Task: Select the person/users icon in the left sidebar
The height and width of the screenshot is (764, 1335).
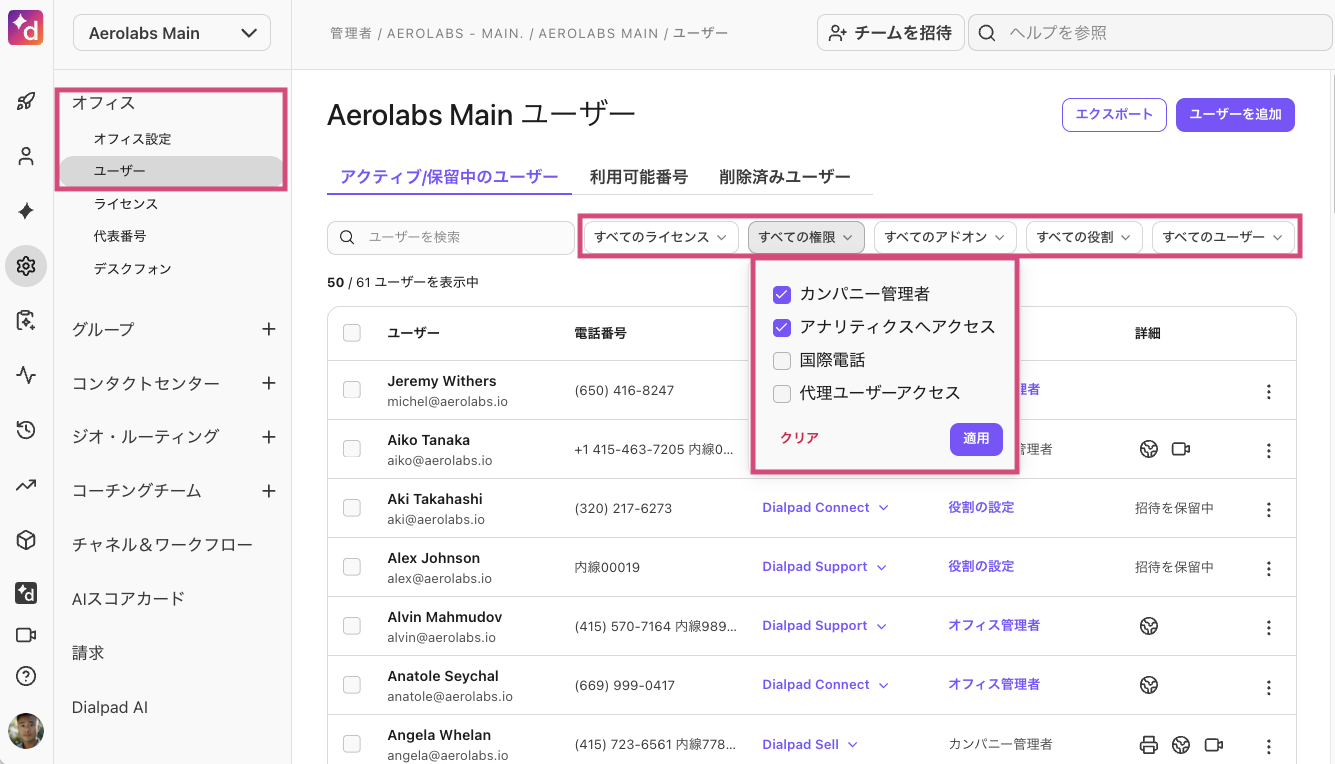Action: 26,155
